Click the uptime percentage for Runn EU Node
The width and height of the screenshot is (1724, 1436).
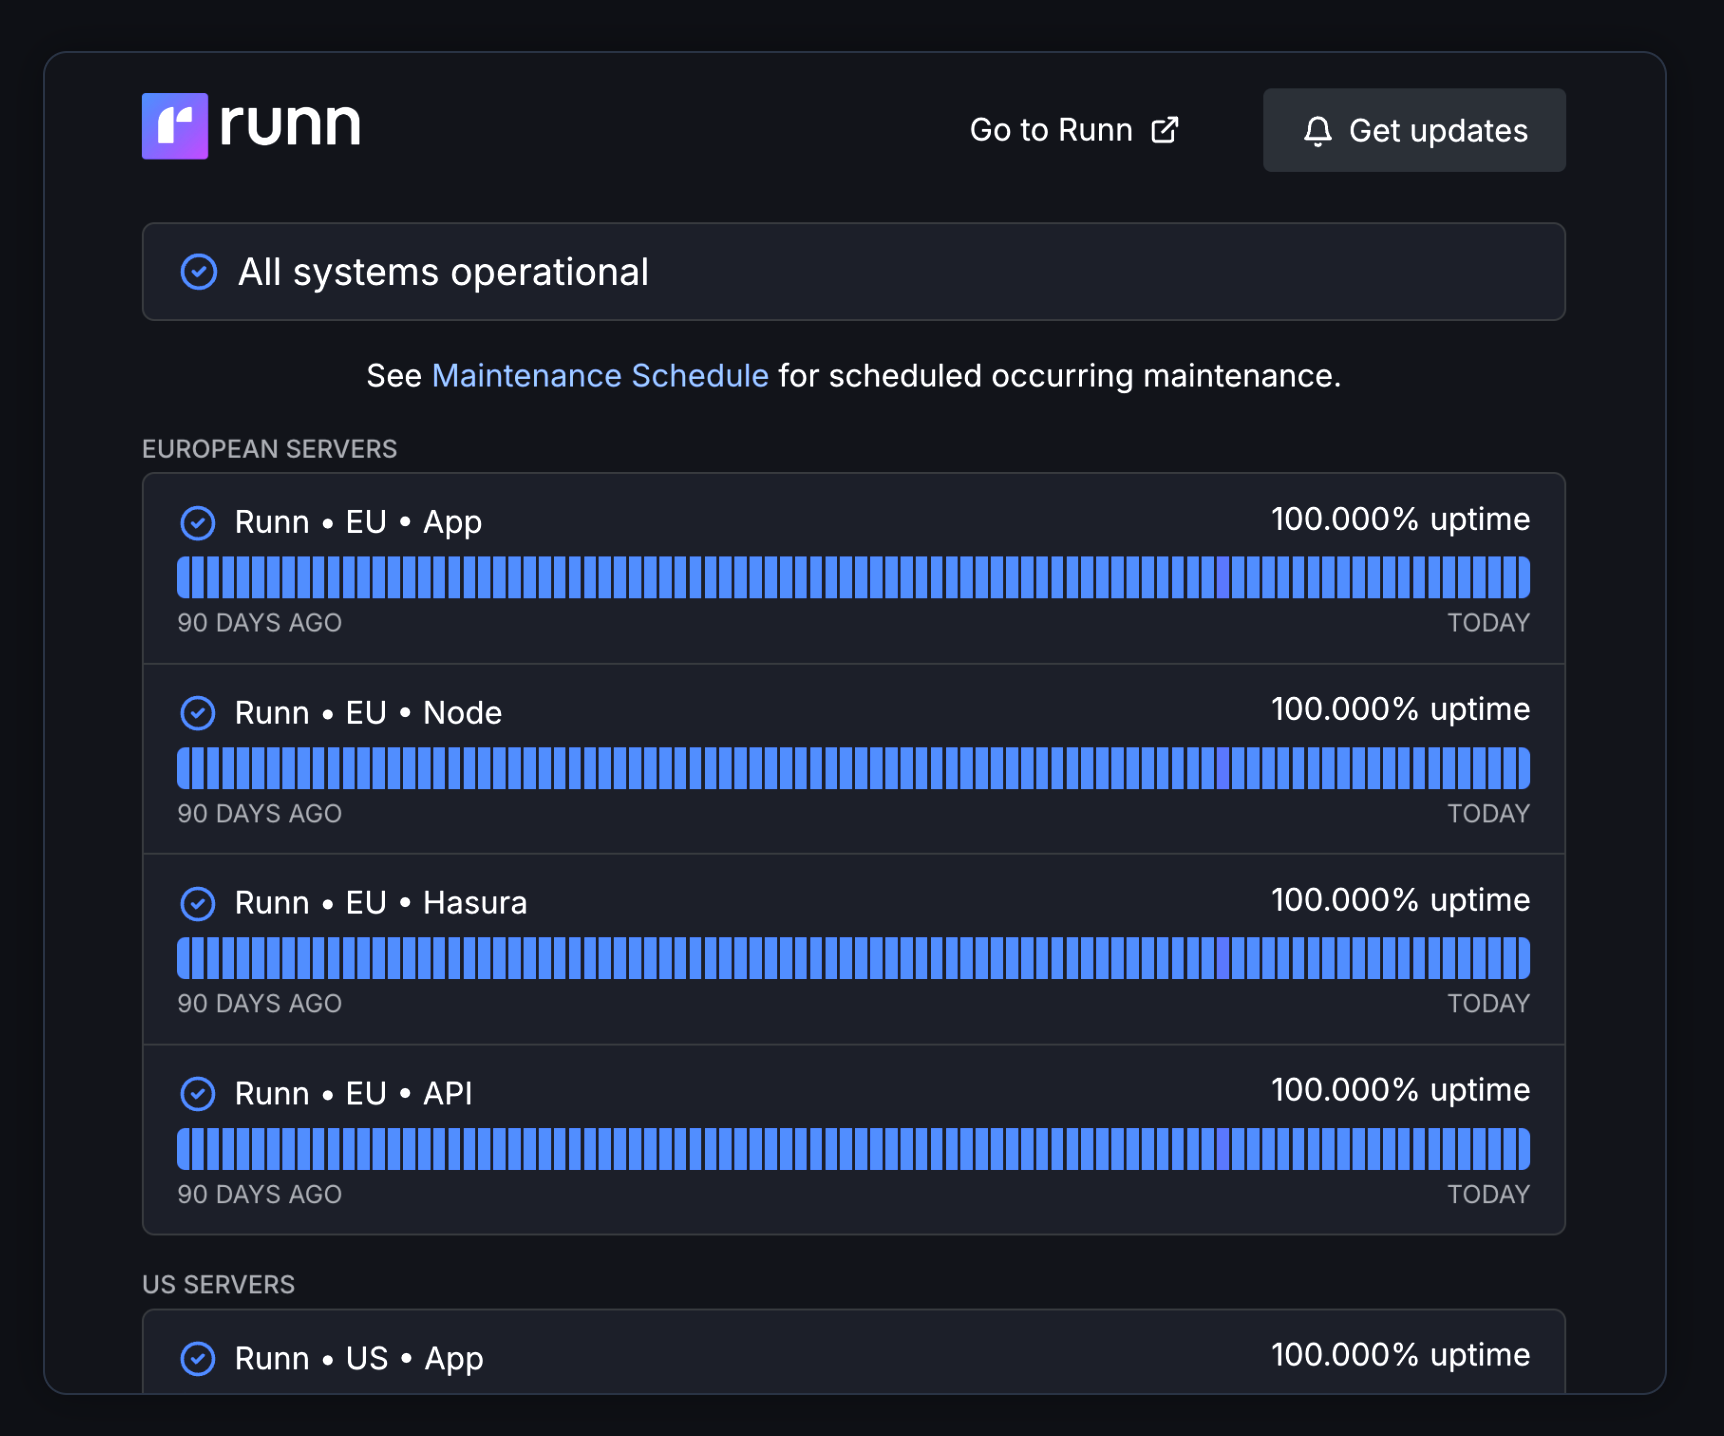click(1400, 709)
